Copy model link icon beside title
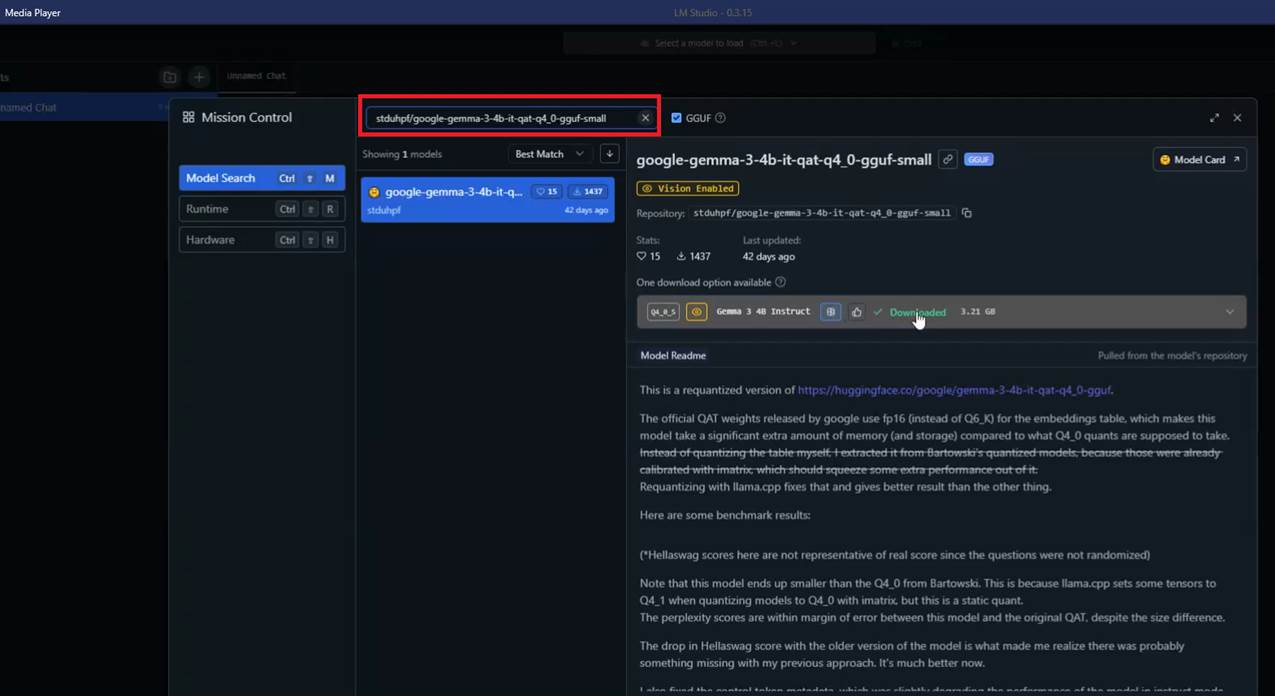This screenshot has width=1275, height=696. tap(947, 159)
